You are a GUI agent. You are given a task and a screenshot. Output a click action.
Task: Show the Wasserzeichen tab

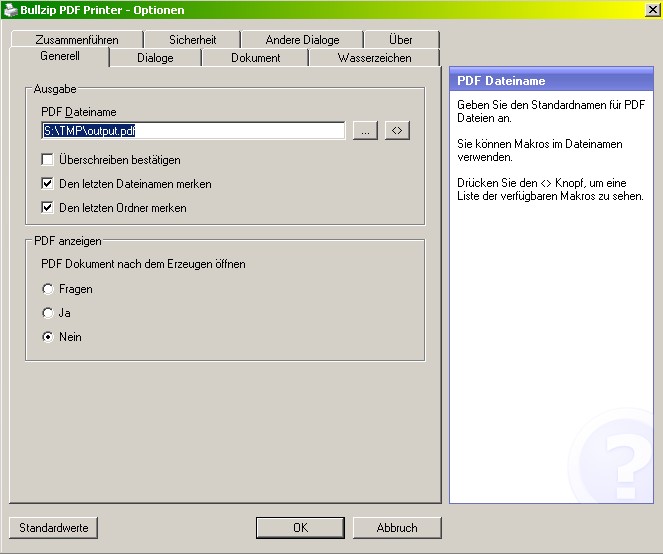coord(375,58)
